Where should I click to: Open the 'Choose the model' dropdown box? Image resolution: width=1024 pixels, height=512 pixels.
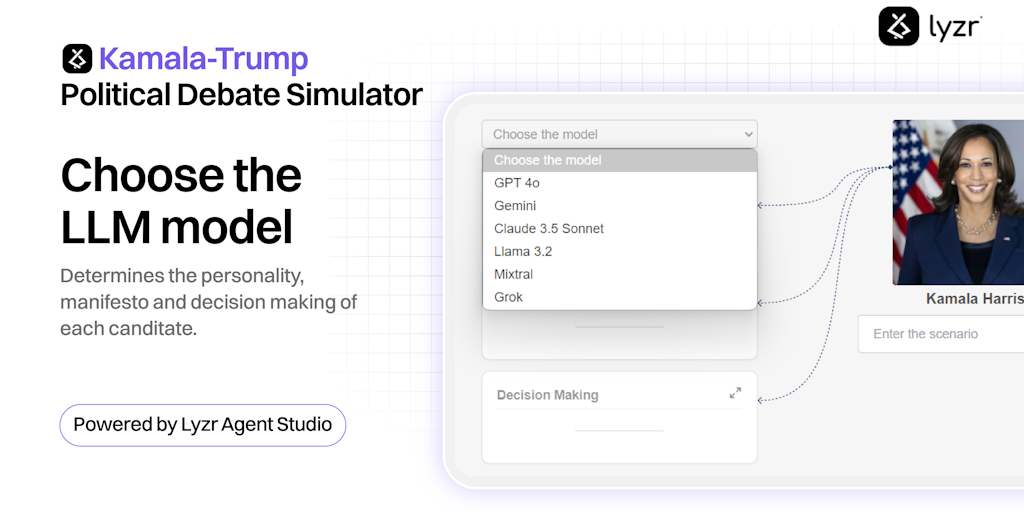coord(619,134)
